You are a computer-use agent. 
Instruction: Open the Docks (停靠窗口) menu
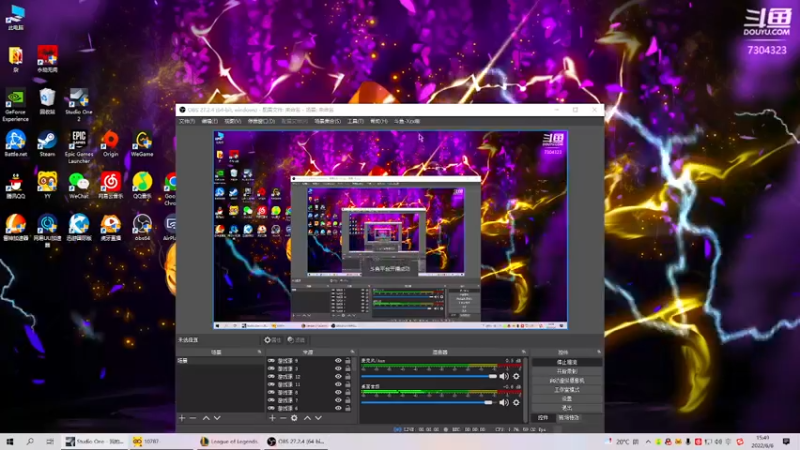click(261, 121)
